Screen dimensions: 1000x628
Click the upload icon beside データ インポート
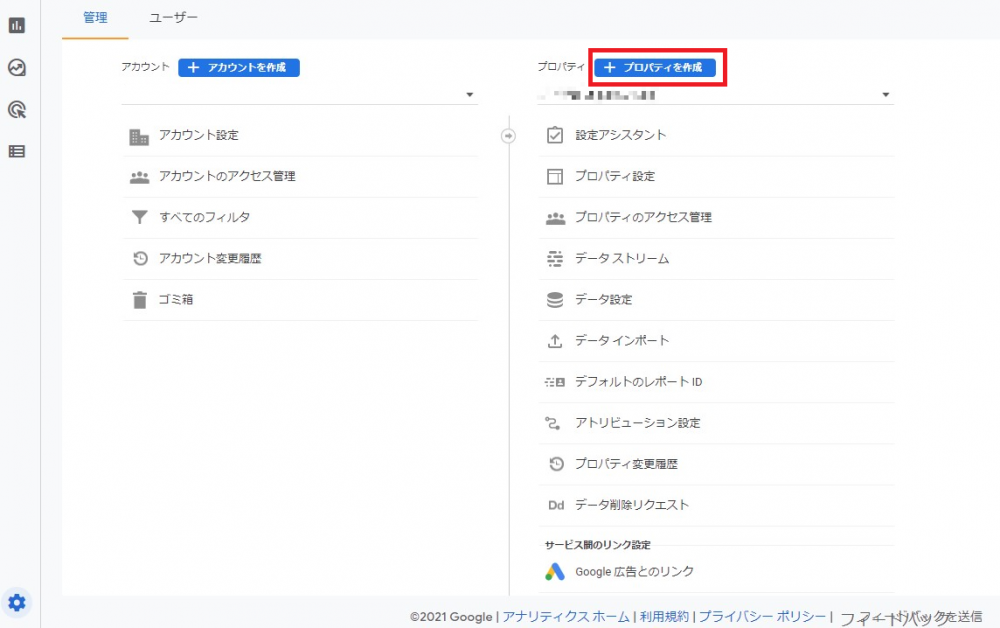click(555, 341)
